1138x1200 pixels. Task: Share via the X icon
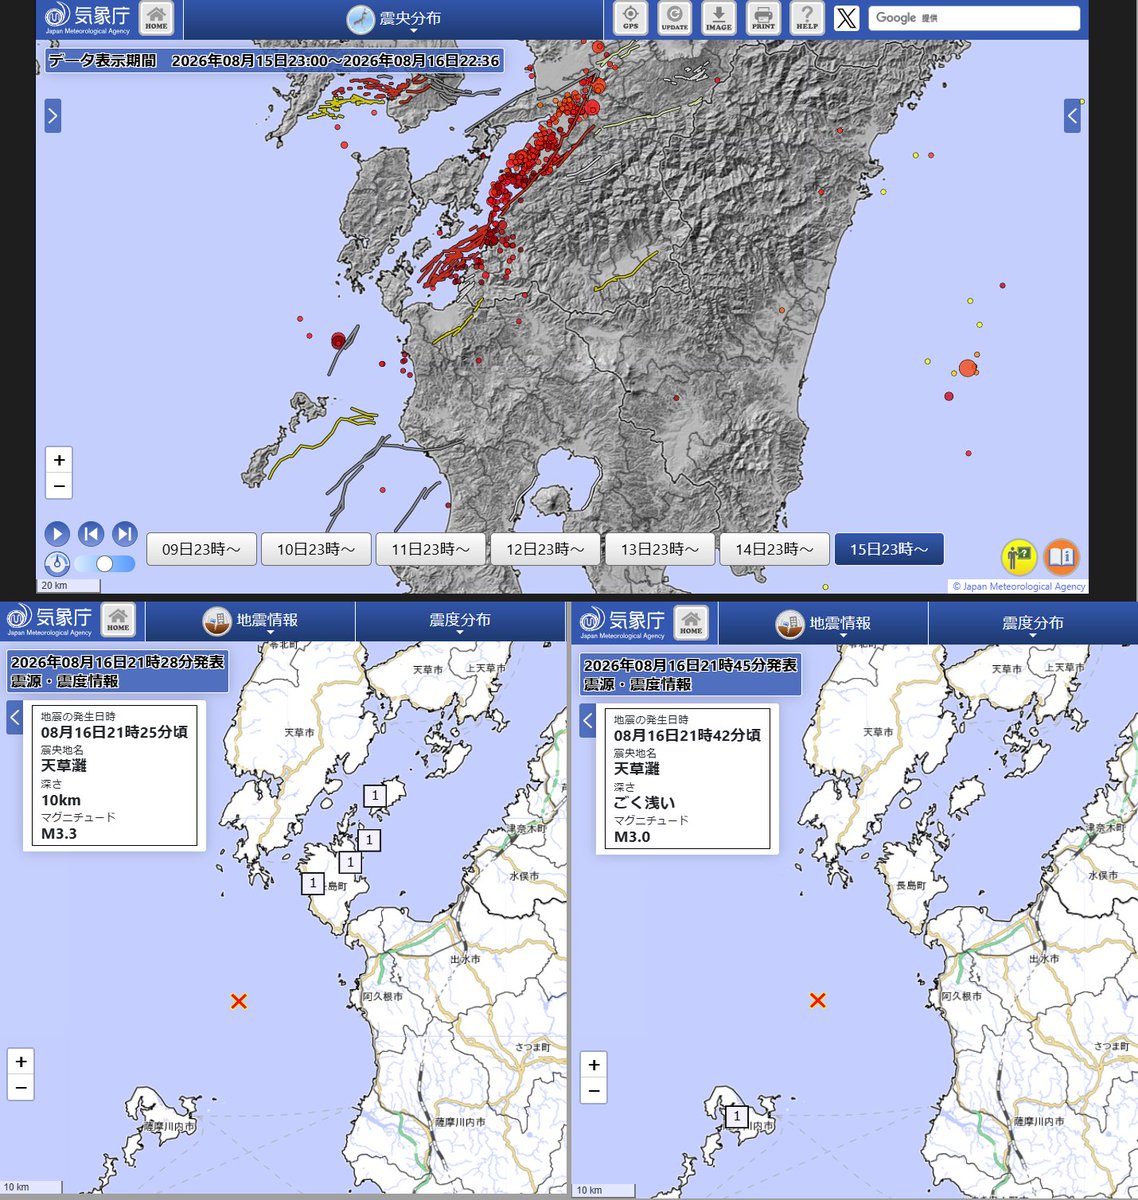847,18
